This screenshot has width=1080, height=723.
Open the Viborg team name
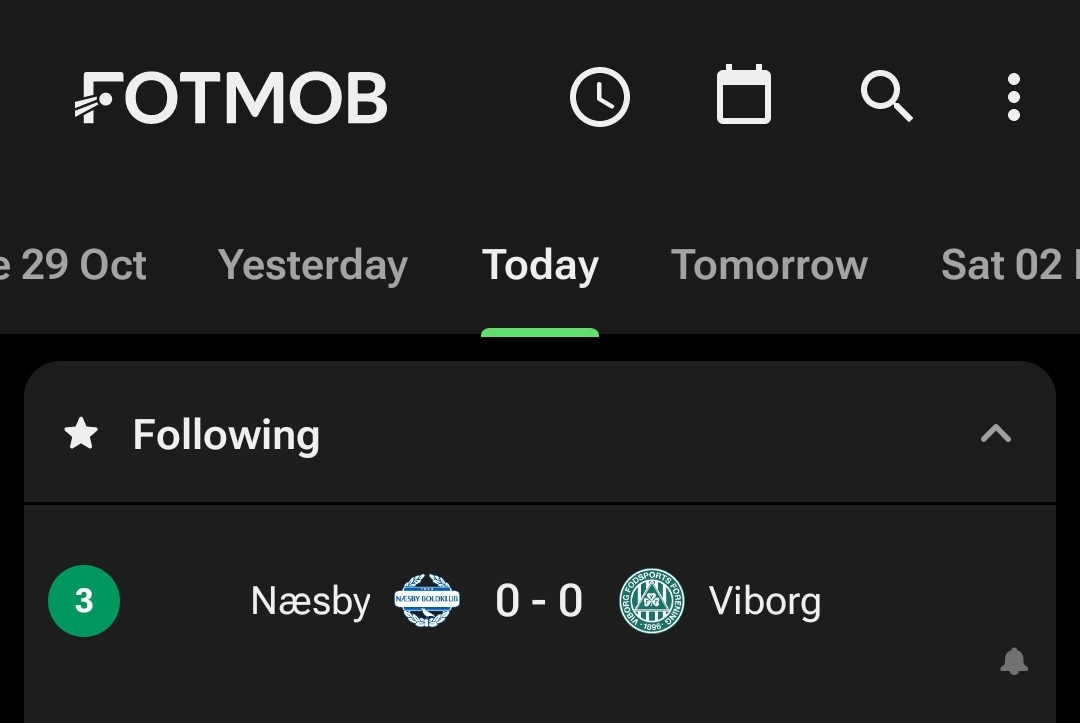click(765, 602)
